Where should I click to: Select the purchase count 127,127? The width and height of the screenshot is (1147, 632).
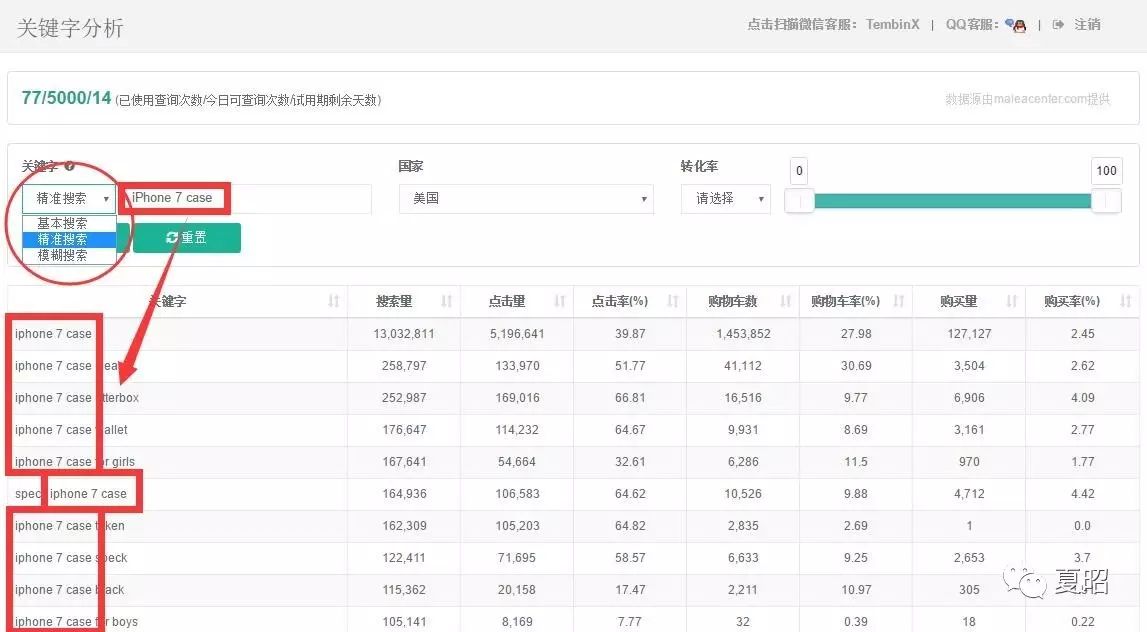click(969, 334)
